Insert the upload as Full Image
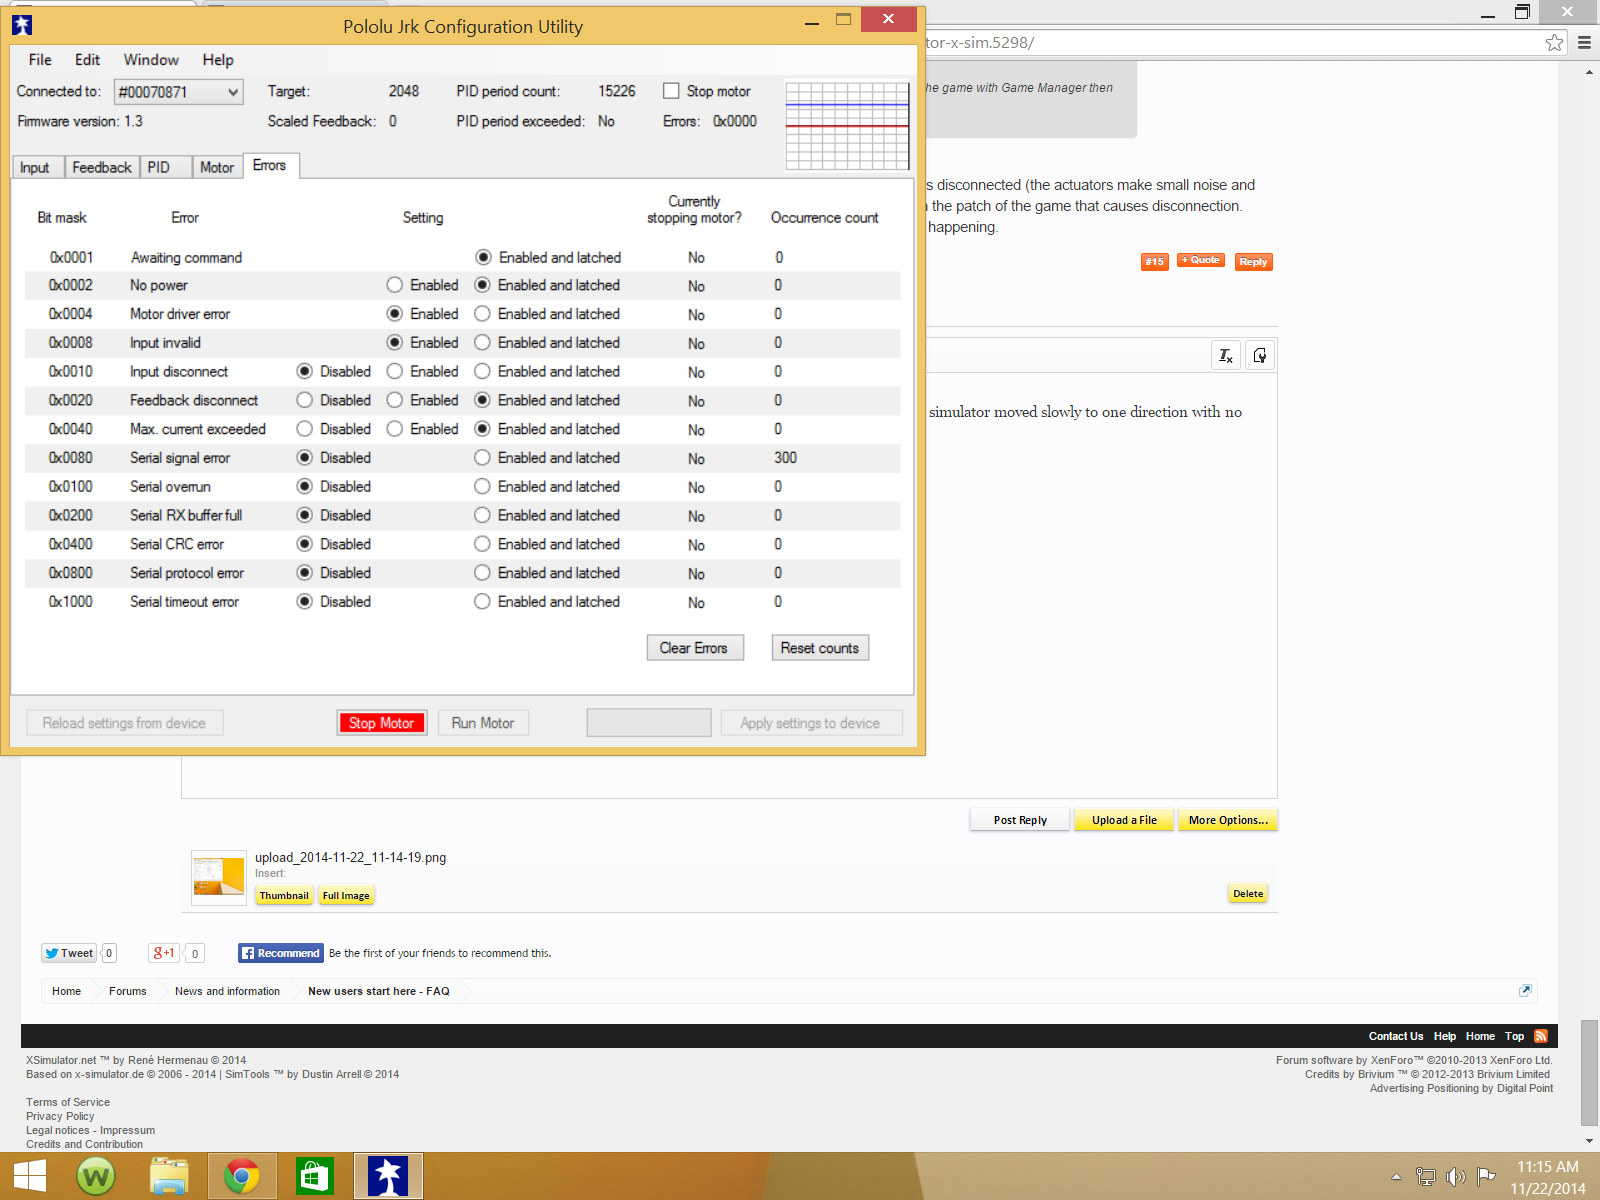The image size is (1600, 1200). click(x=346, y=896)
